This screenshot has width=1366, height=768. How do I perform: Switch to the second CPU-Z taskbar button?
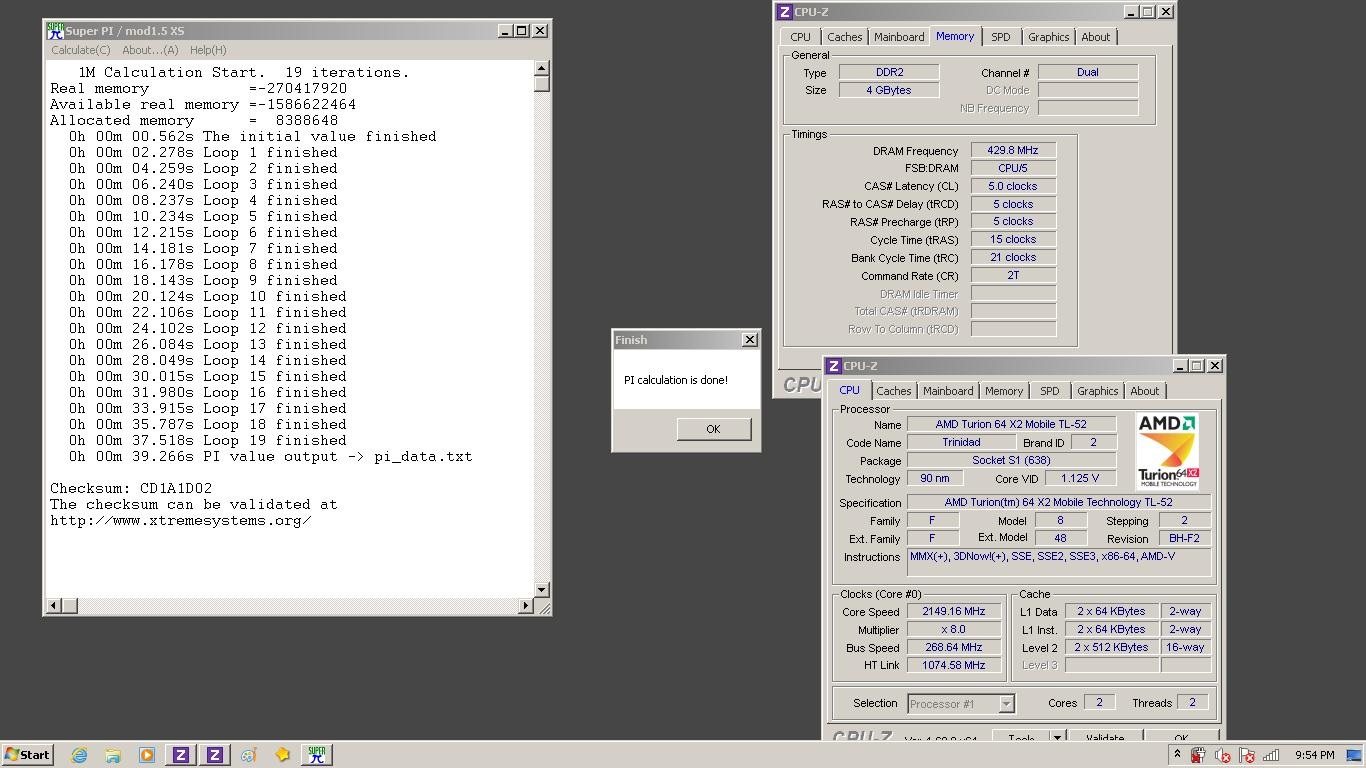click(x=215, y=755)
